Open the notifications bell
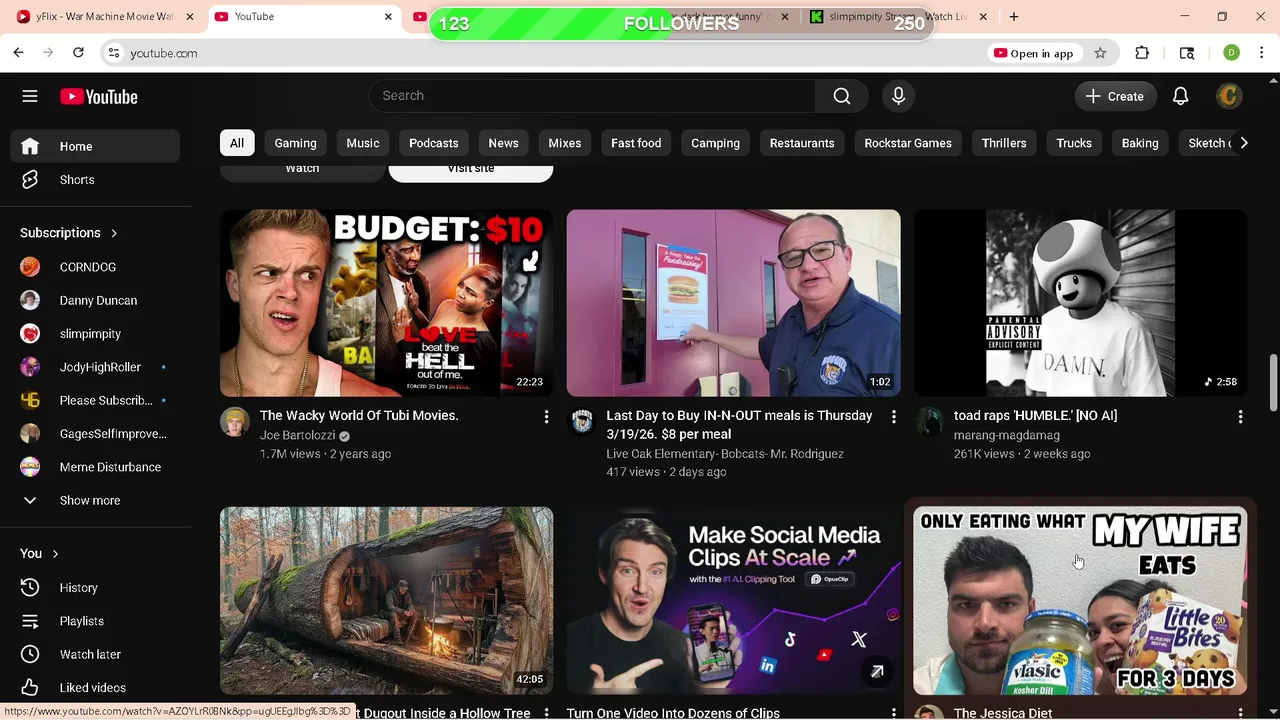 [1180, 96]
